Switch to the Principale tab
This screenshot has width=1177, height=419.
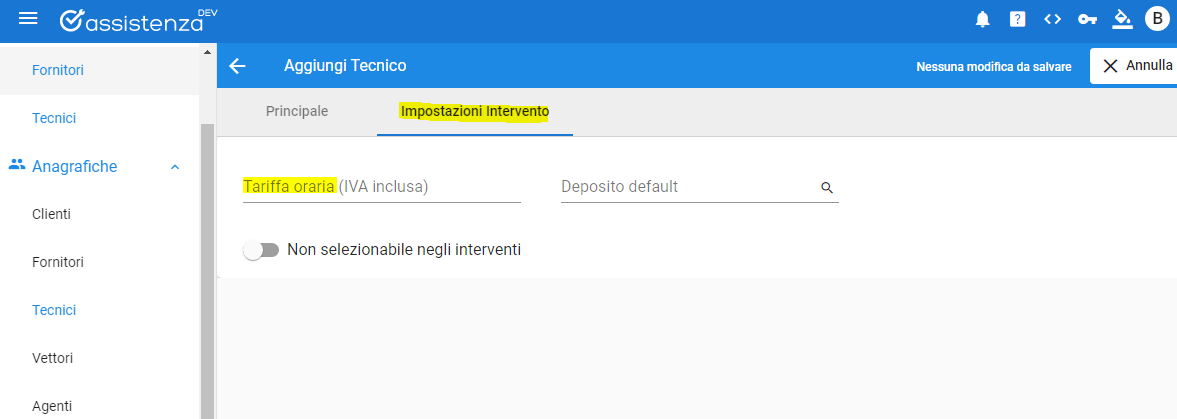click(x=297, y=111)
